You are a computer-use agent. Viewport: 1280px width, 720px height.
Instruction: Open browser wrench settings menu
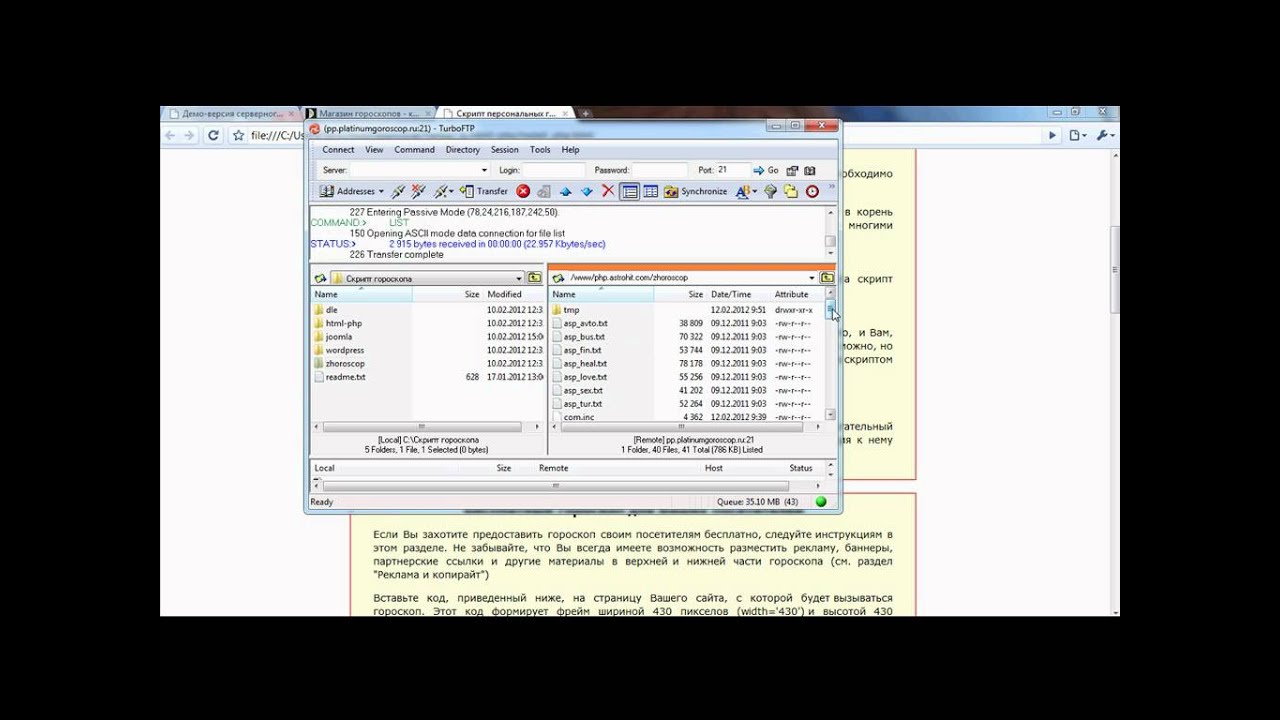[x=1102, y=135]
